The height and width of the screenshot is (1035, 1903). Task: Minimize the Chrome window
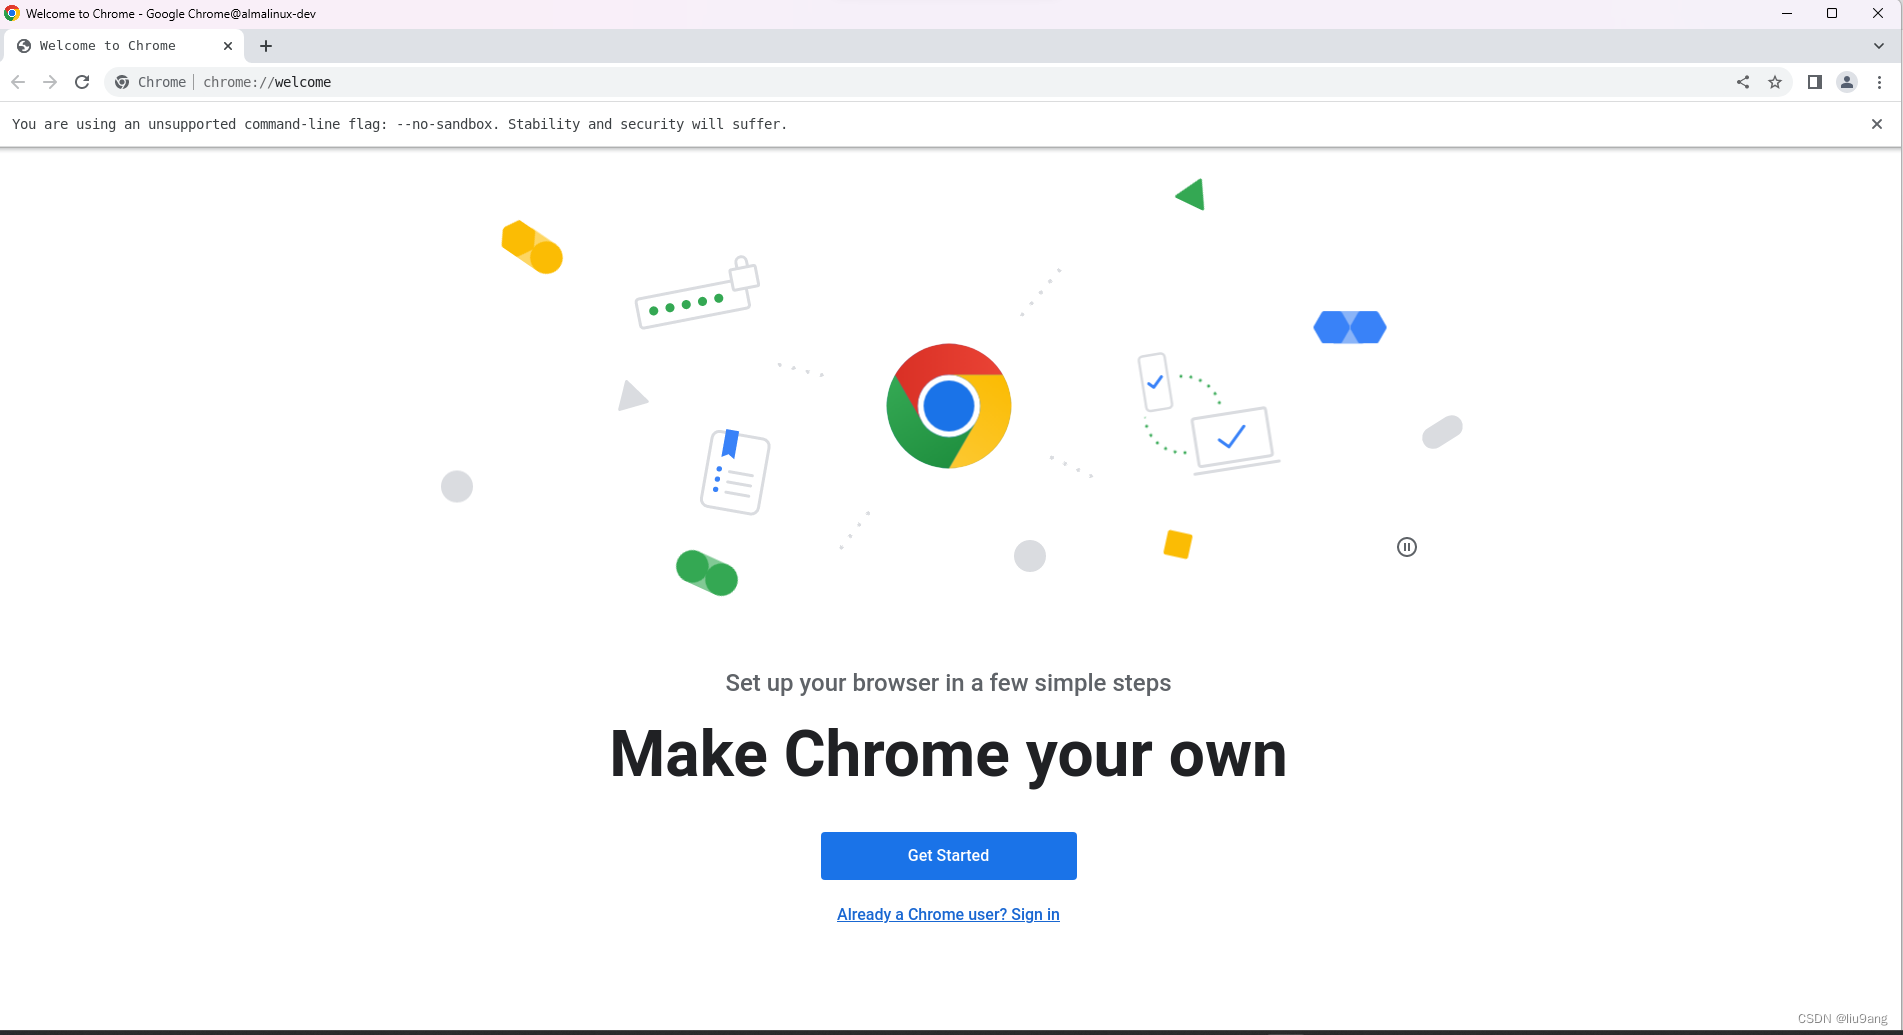(1786, 13)
